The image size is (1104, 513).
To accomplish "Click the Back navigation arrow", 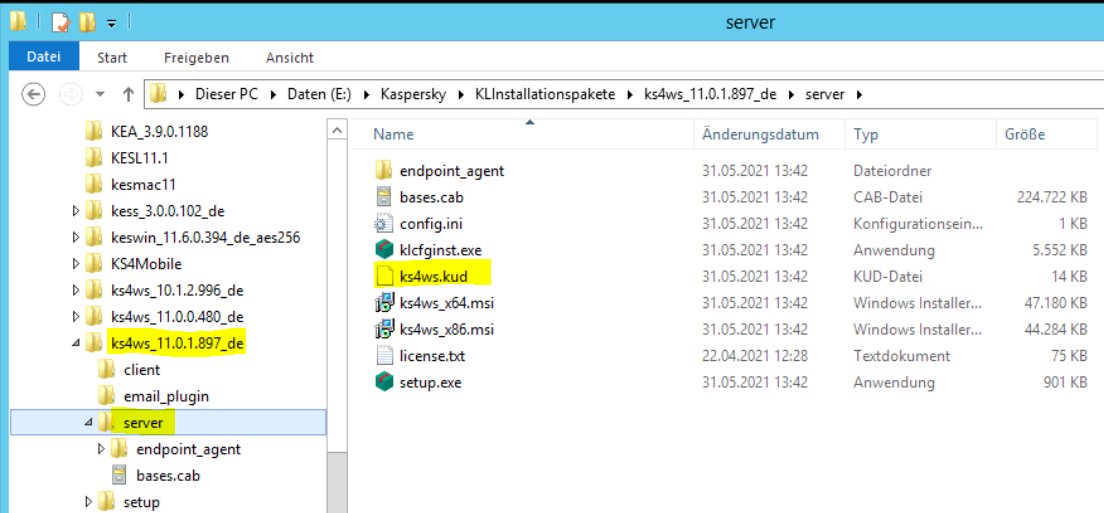I will (34, 94).
